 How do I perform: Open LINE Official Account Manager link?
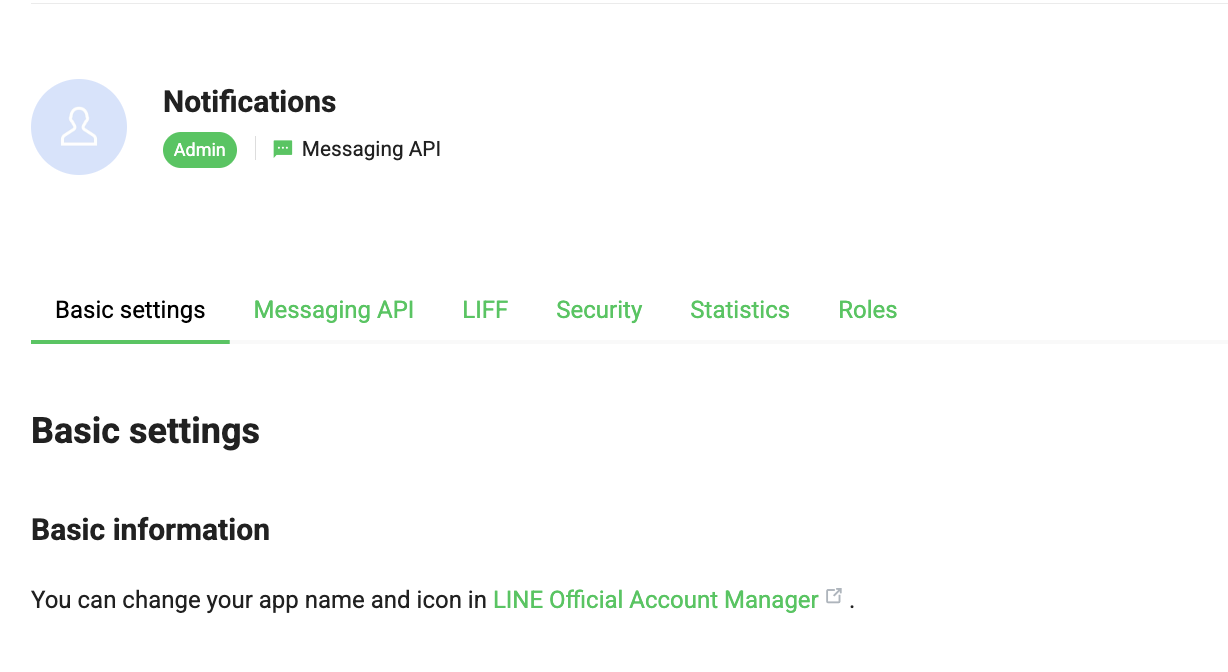pyautogui.click(x=655, y=600)
